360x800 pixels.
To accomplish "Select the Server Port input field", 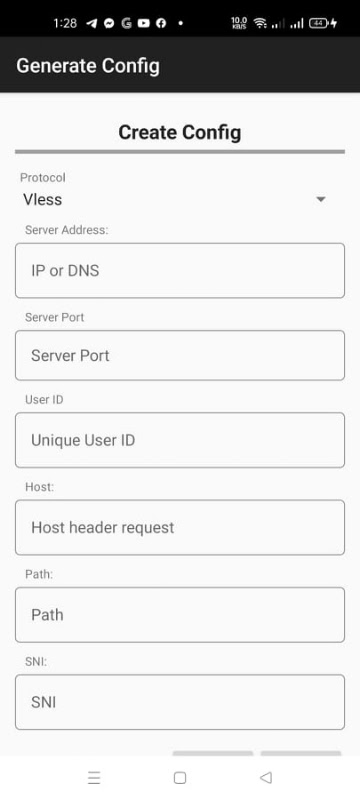I will tap(179, 355).
